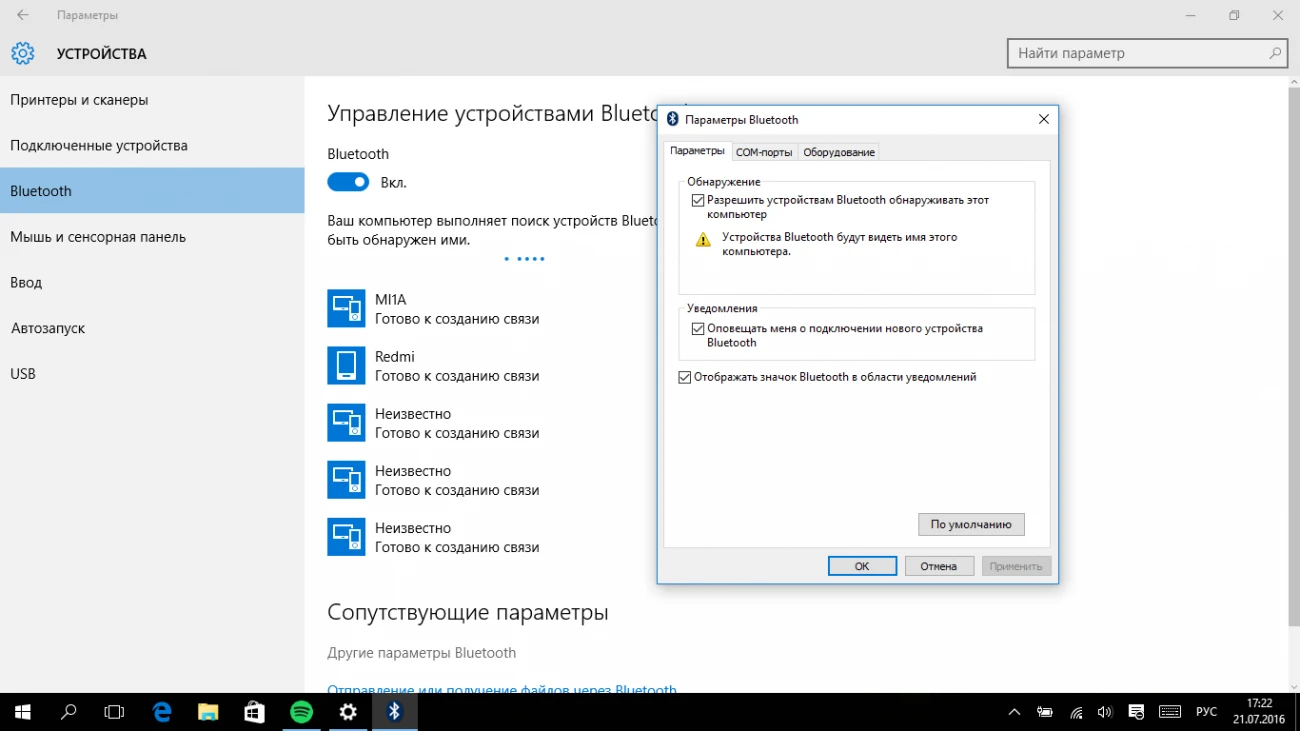Uncheck show Bluetooth icon in notification area

(684, 377)
